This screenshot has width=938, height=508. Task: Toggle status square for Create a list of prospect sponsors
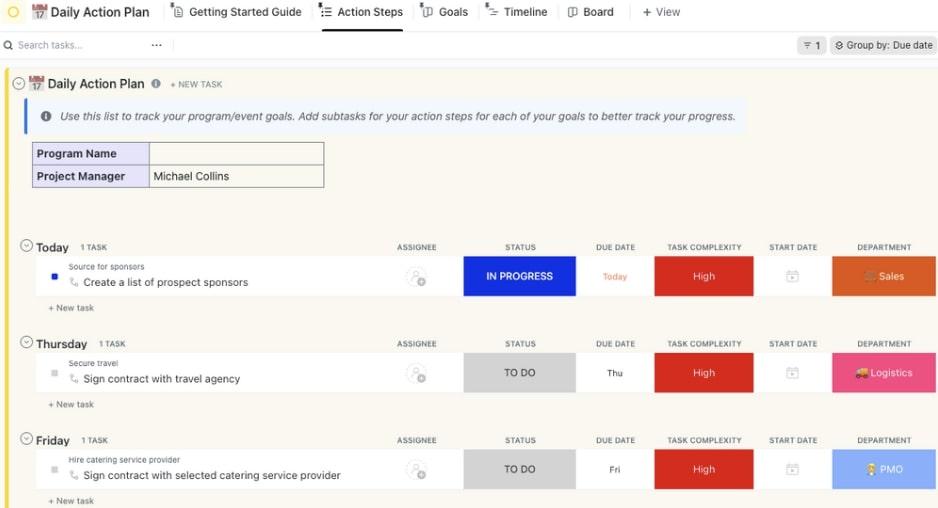[54, 277]
